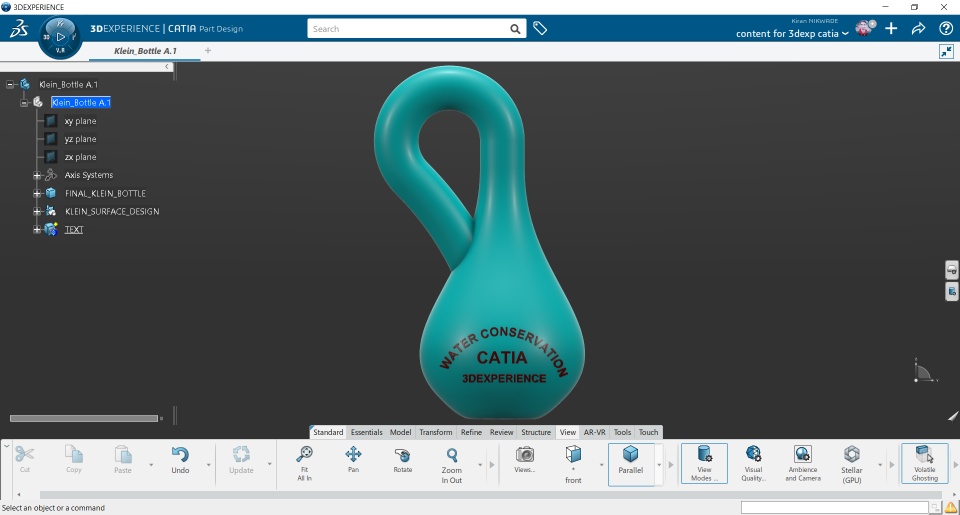Collapse the highlighted Klein_Bottle A.1 child node
This screenshot has height=515, width=960.
click(x=24, y=103)
